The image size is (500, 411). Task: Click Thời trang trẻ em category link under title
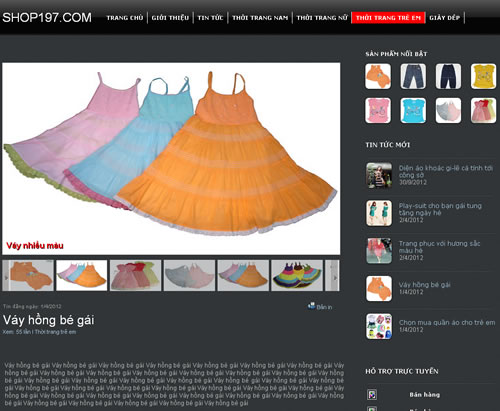[55, 332]
